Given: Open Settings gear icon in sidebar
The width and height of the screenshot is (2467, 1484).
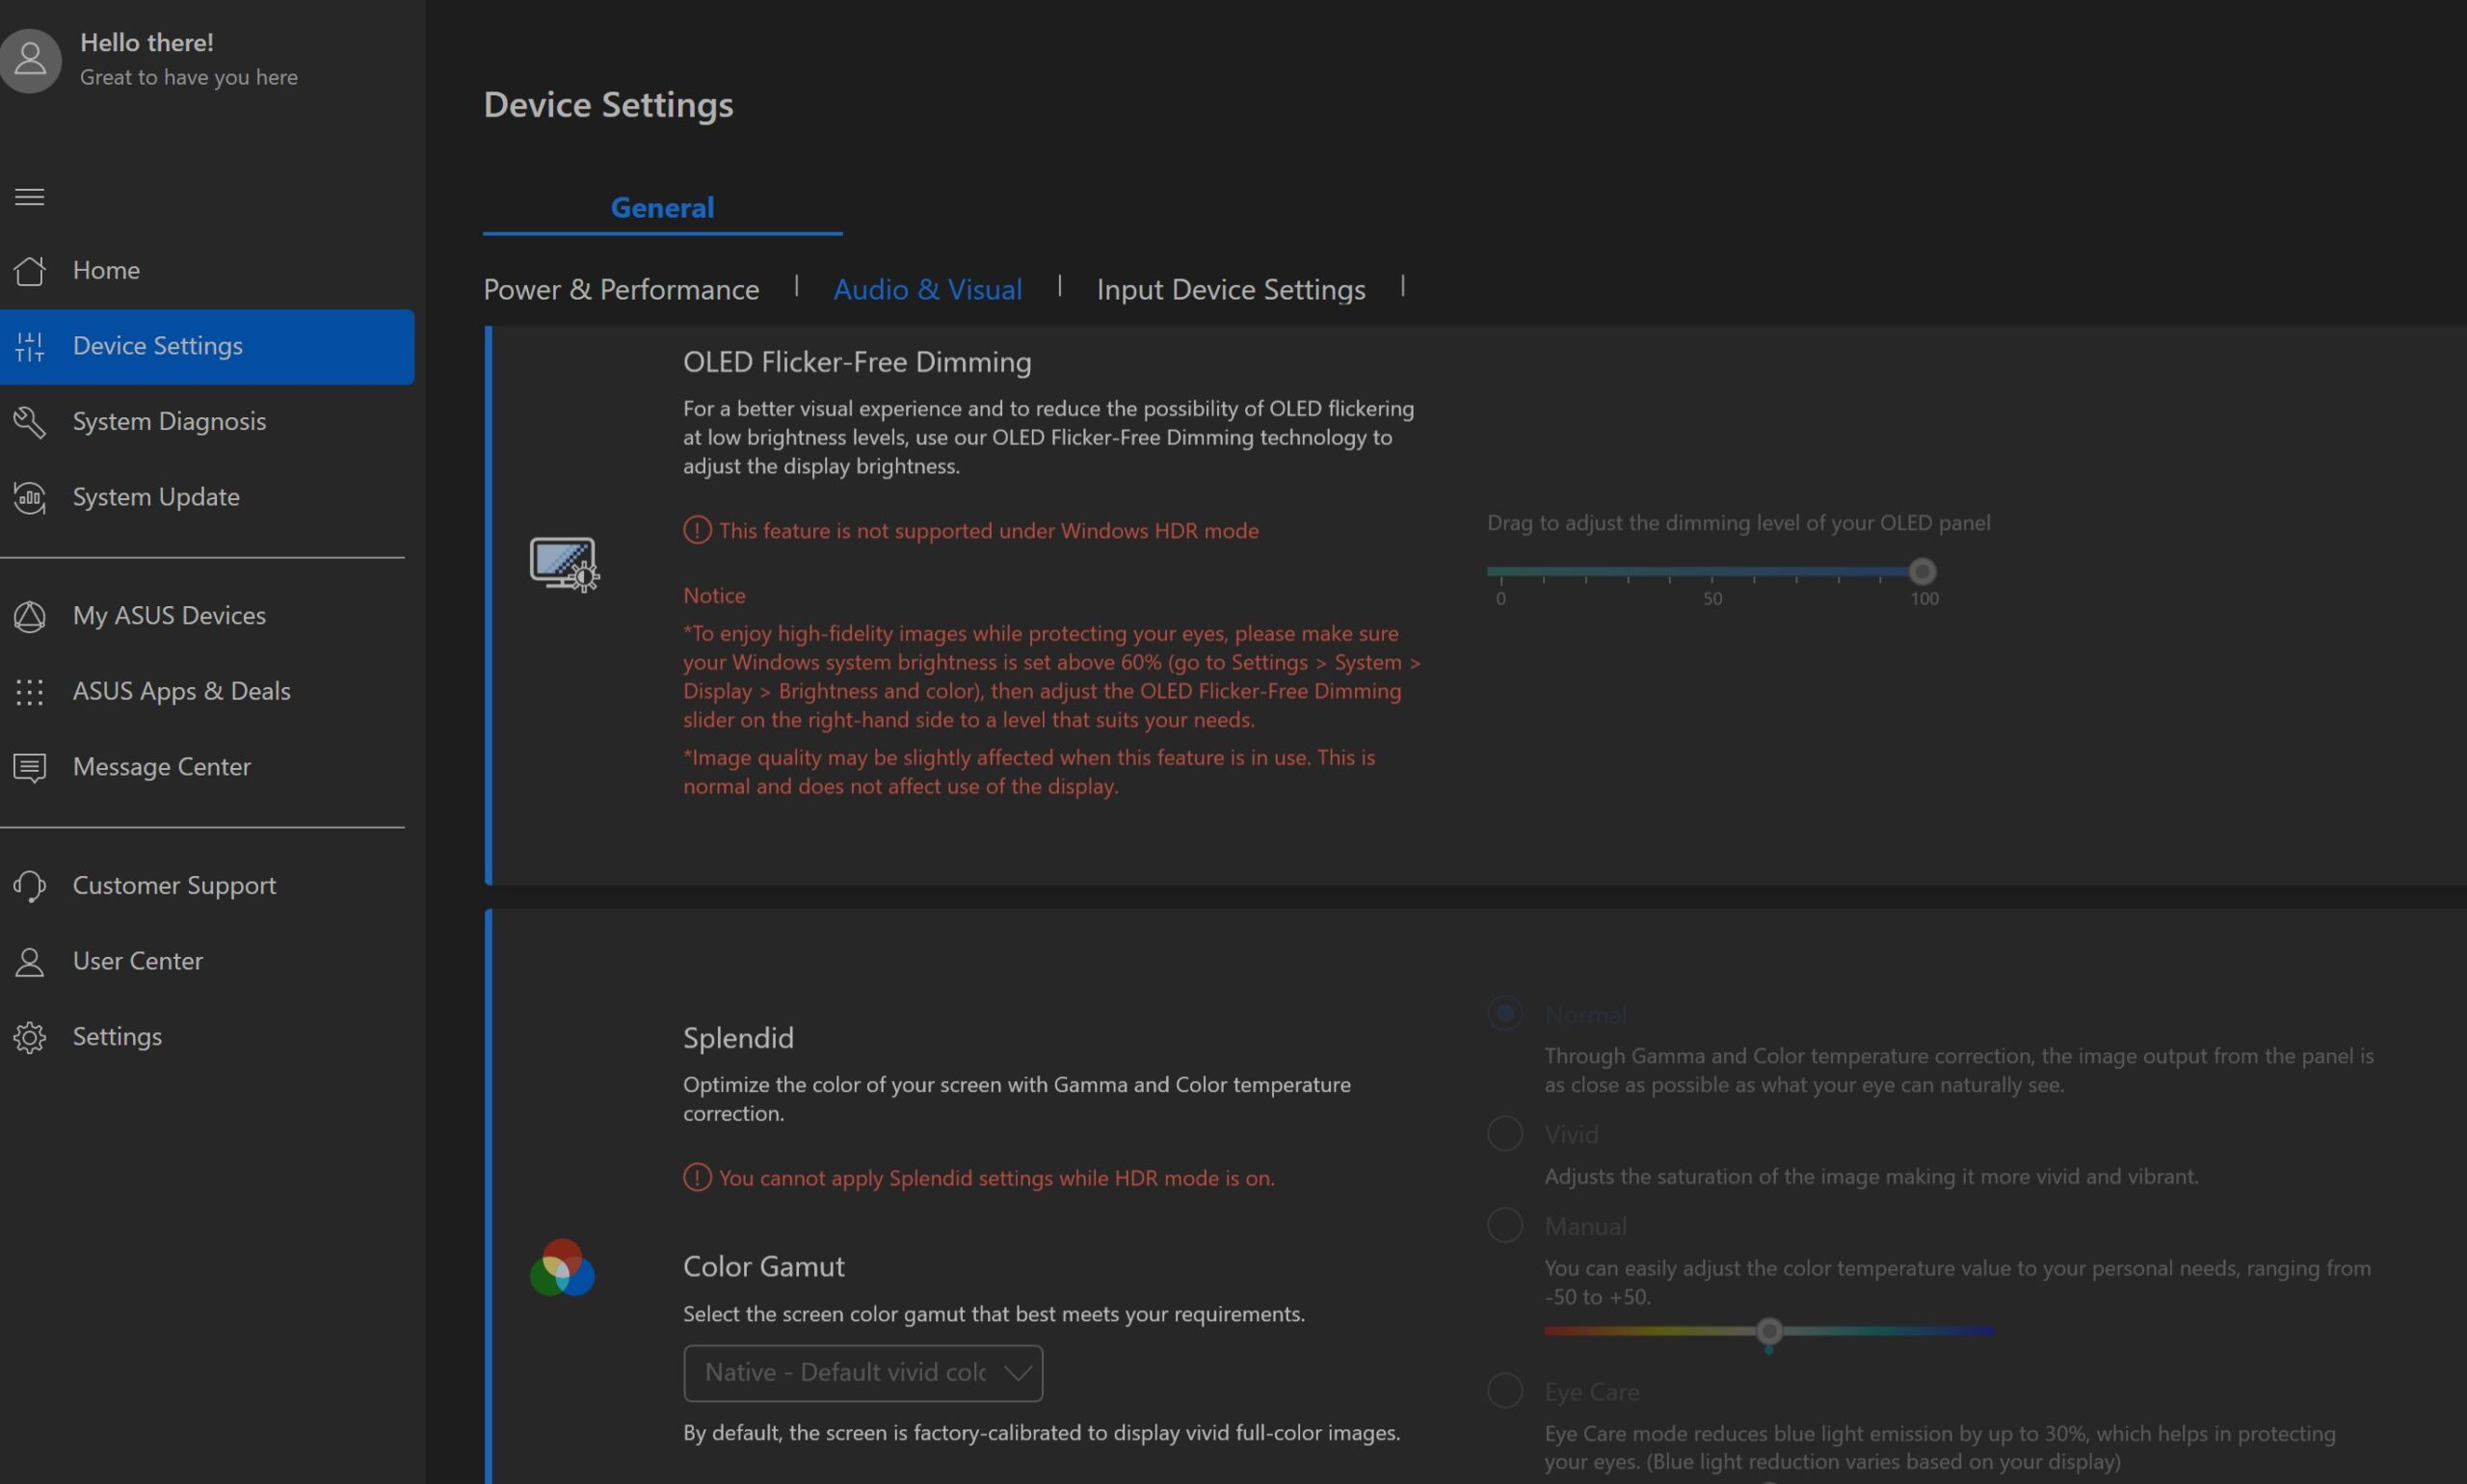Looking at the screenshot, I should point(30,1037).
